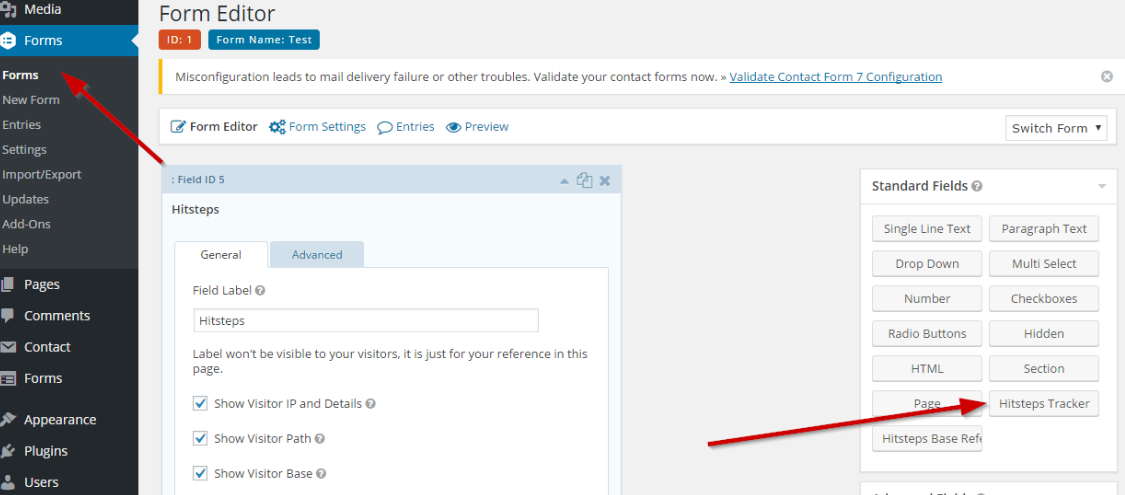Open Add-Ons in Forms submenu
The height and width of the screenshot is (495, 1125).
click(x=27, y=224)
